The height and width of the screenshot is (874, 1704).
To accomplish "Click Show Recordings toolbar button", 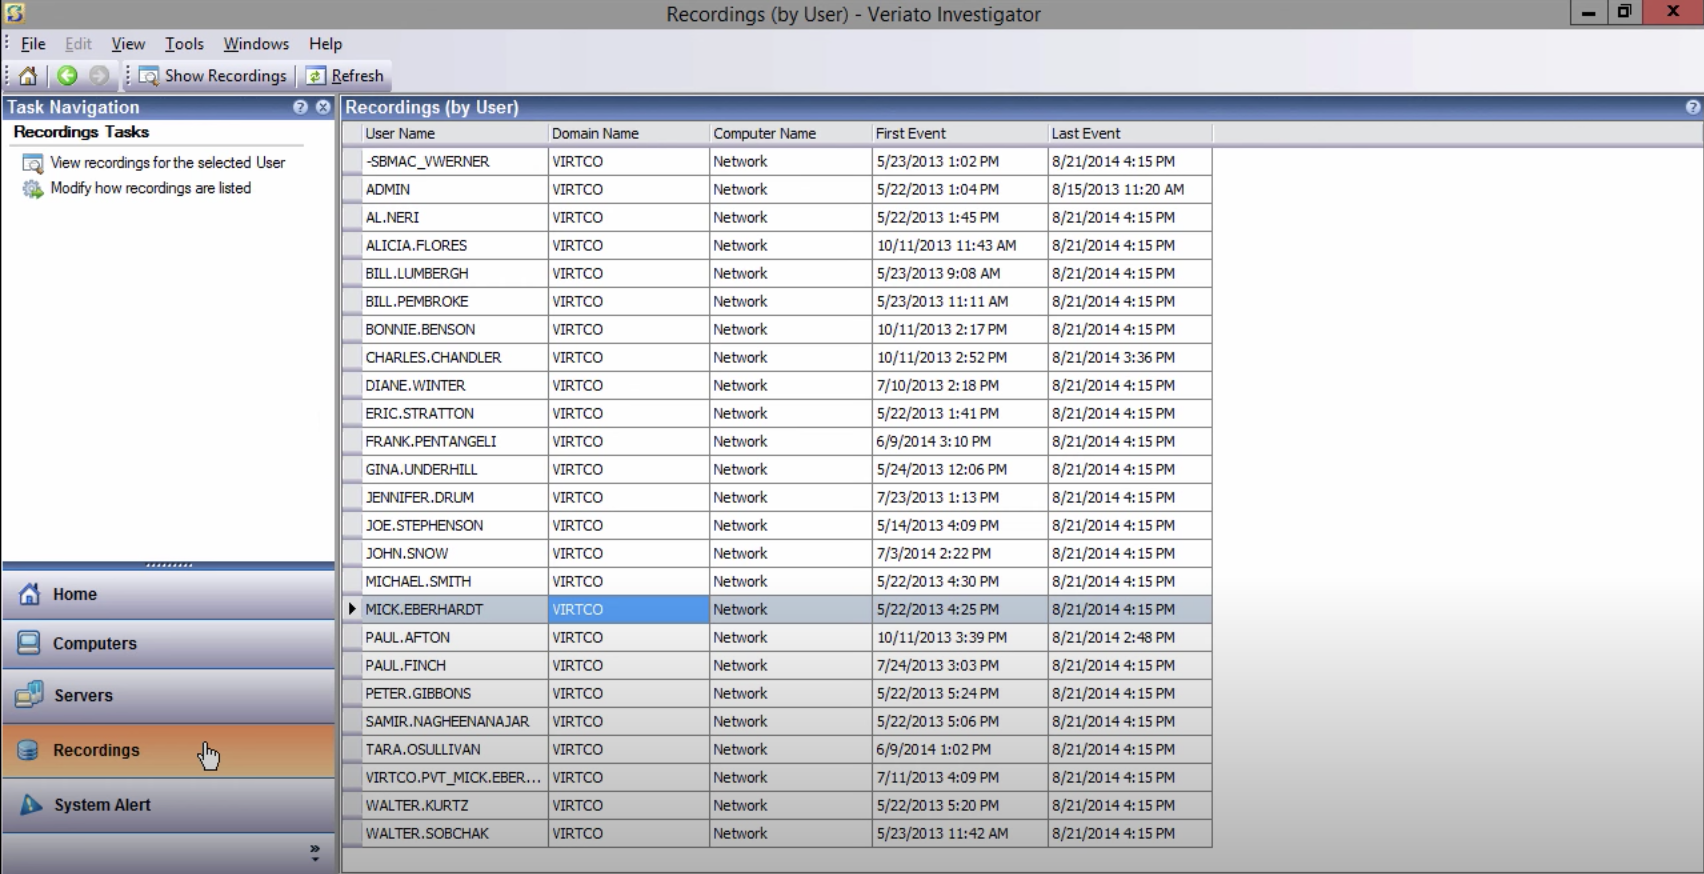I will coord(213,76).
